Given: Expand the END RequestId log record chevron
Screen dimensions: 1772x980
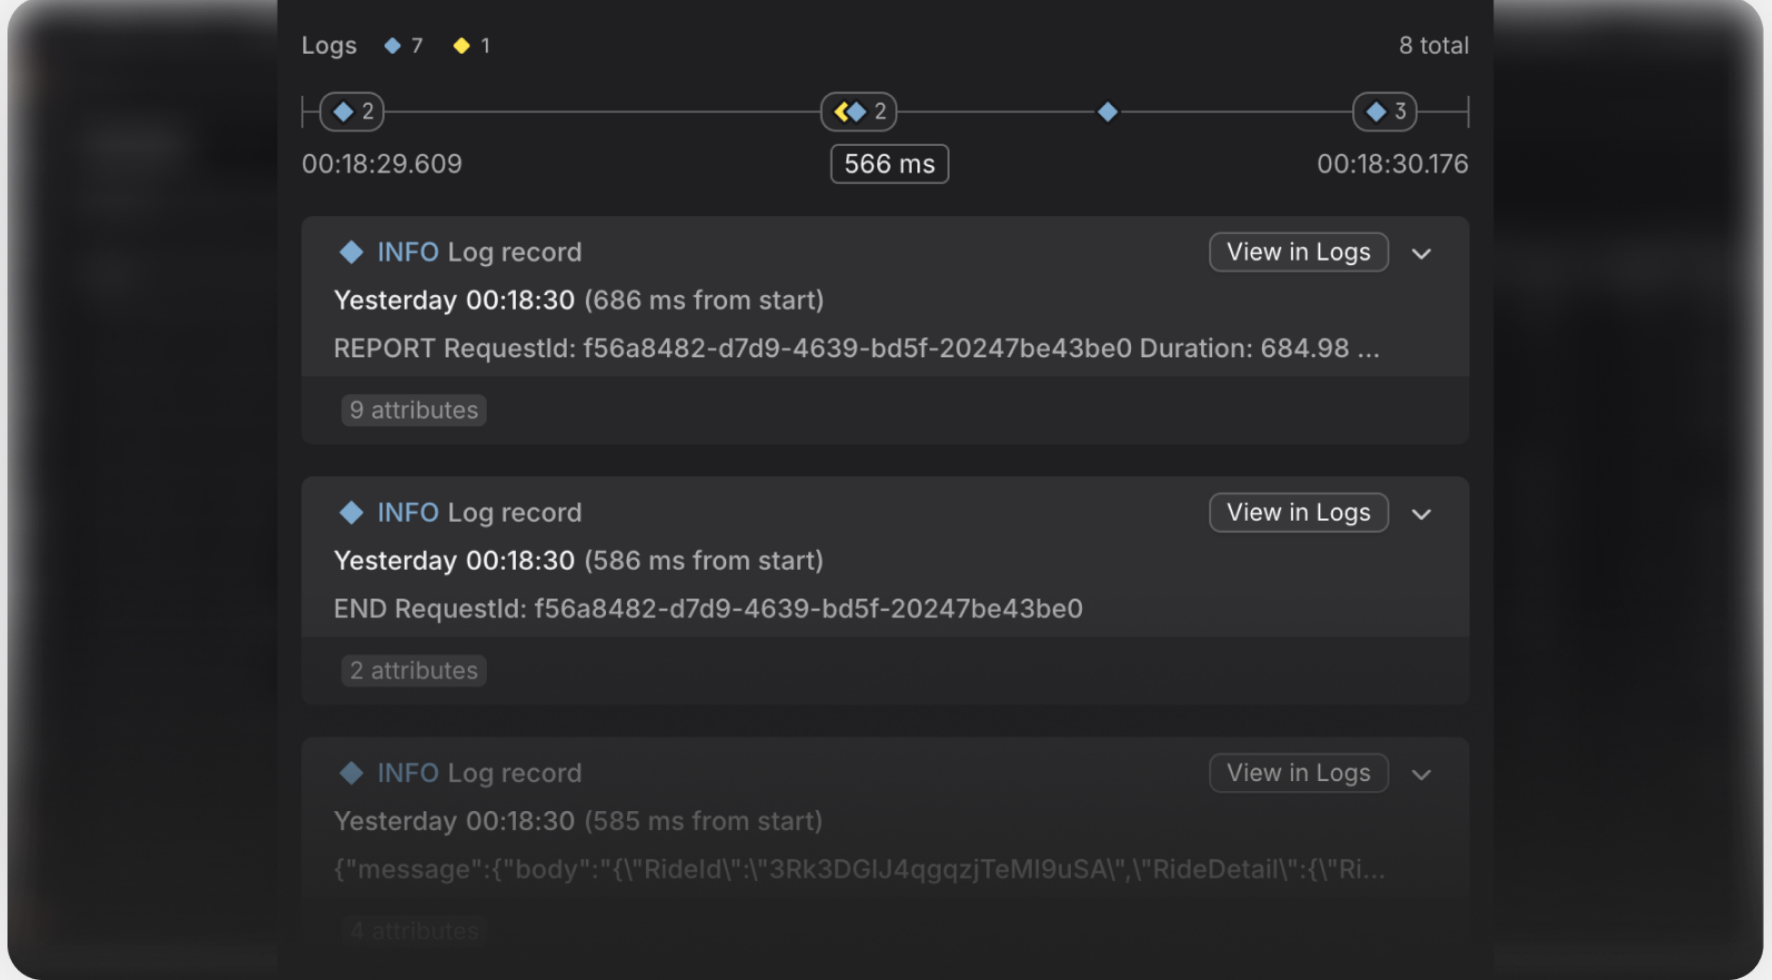Looking at the screenshot, I should point(1422,514).
